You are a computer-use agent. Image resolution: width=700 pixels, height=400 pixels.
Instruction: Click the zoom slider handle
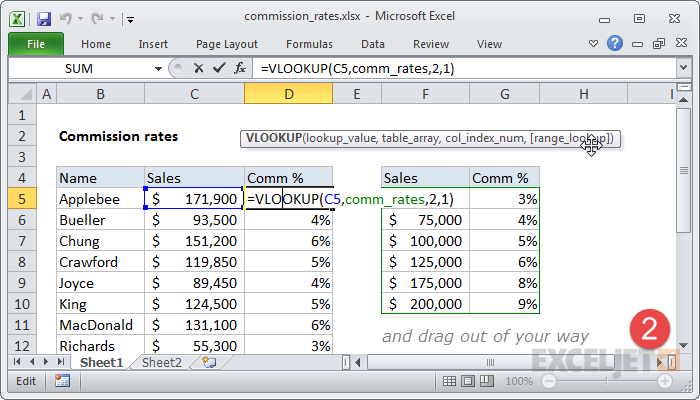[606, 381]
